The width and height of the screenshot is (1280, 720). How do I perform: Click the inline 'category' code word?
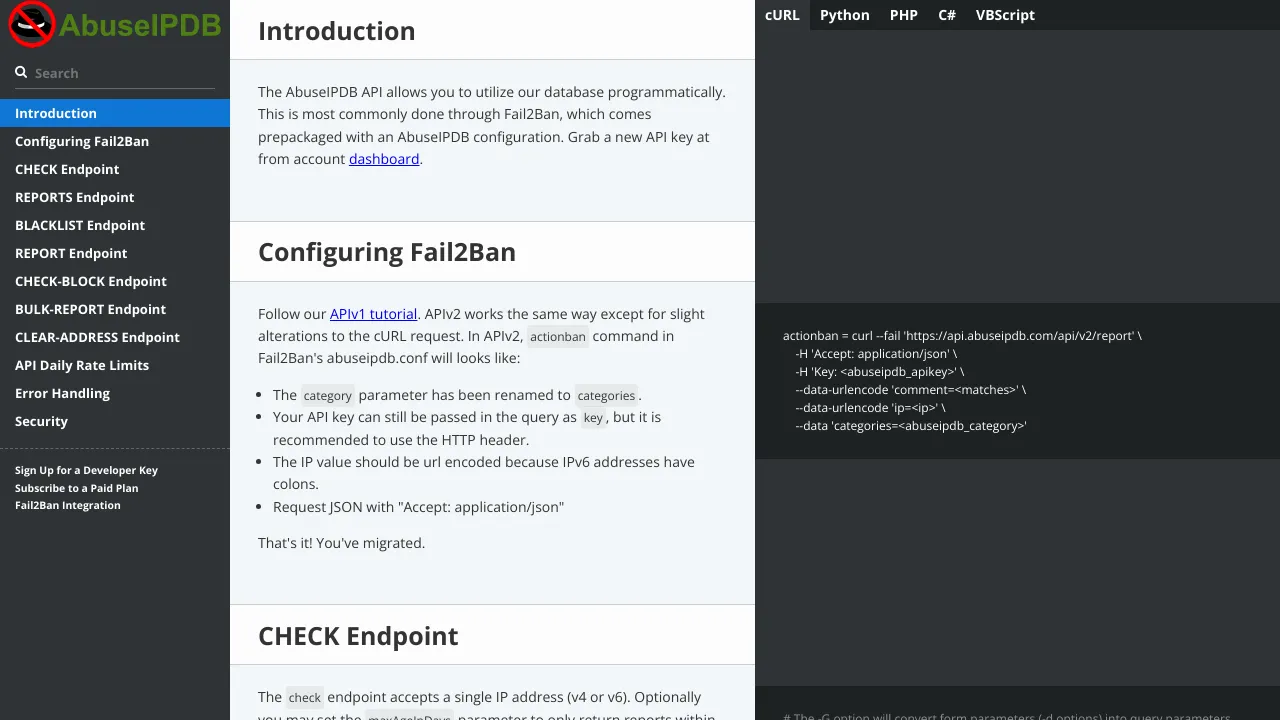(328, 396)
